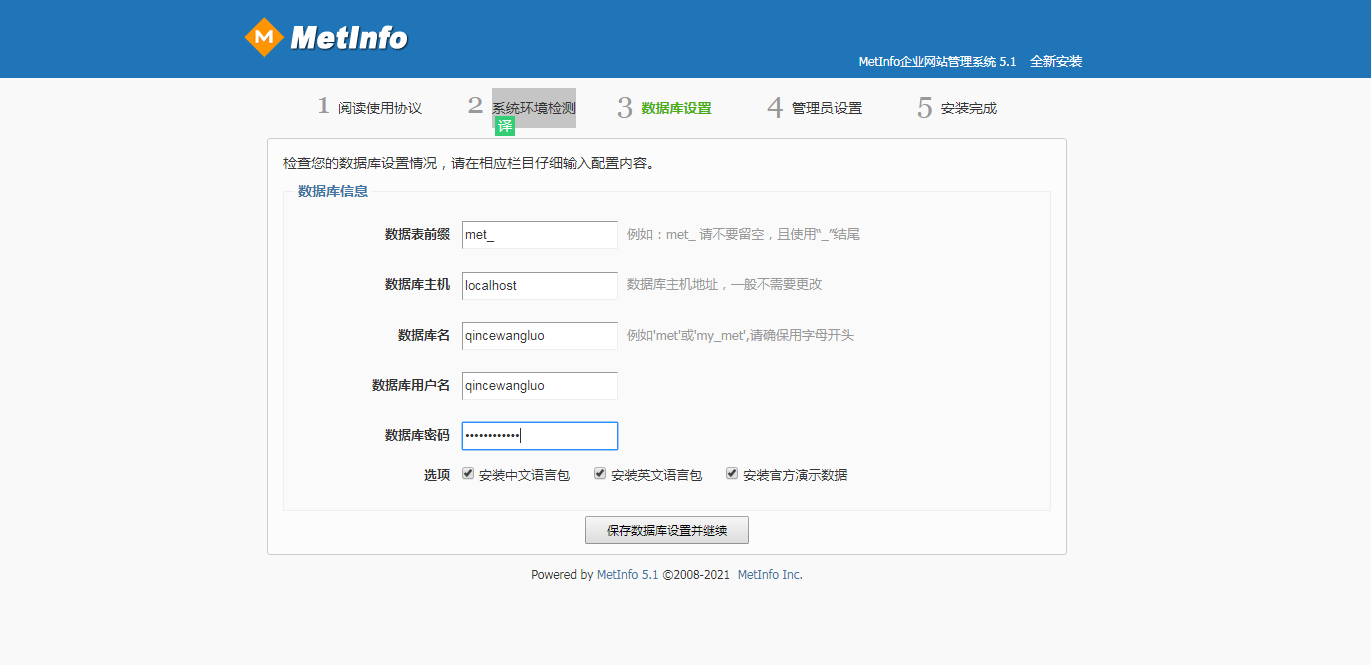1371x665 pixels.
Task: Go to step 4 管理员设置
Action: [x=815, y=107]
